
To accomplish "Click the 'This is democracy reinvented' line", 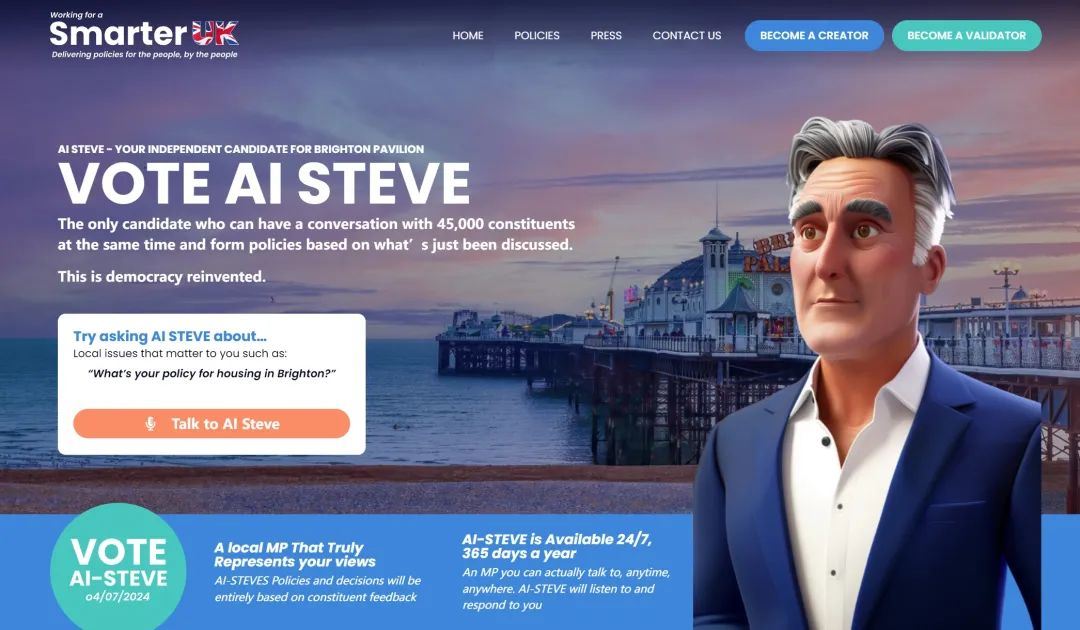I will point(162,276).
